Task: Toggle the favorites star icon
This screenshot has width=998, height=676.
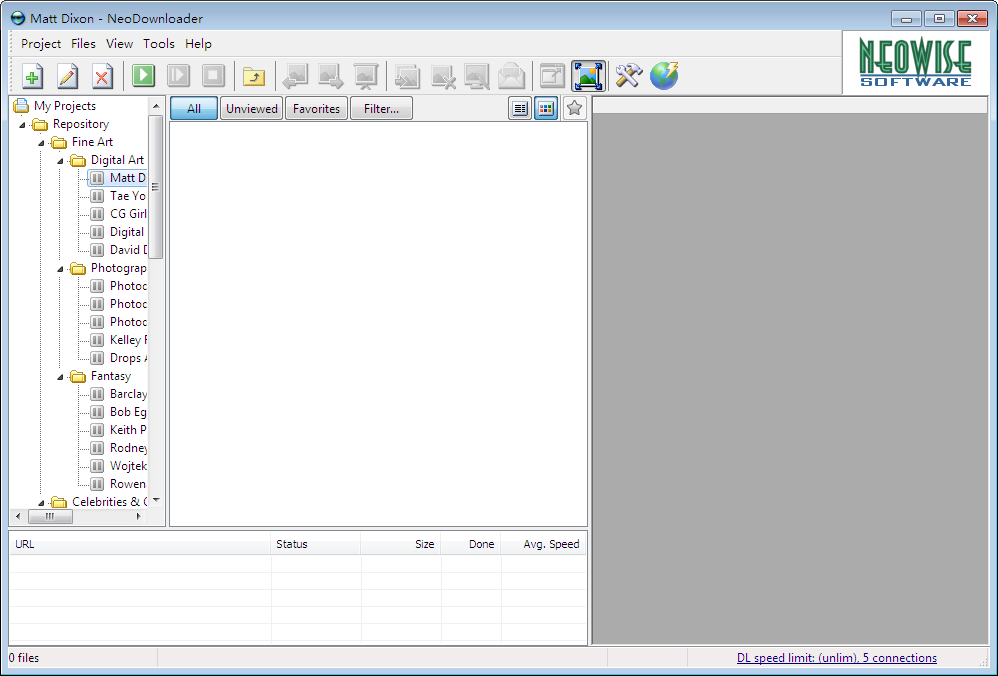Action: (574, 109)
